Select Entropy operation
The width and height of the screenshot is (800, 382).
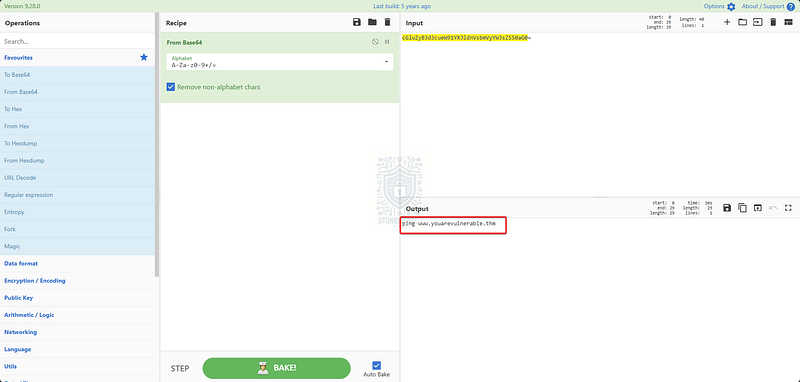[78, 212]
